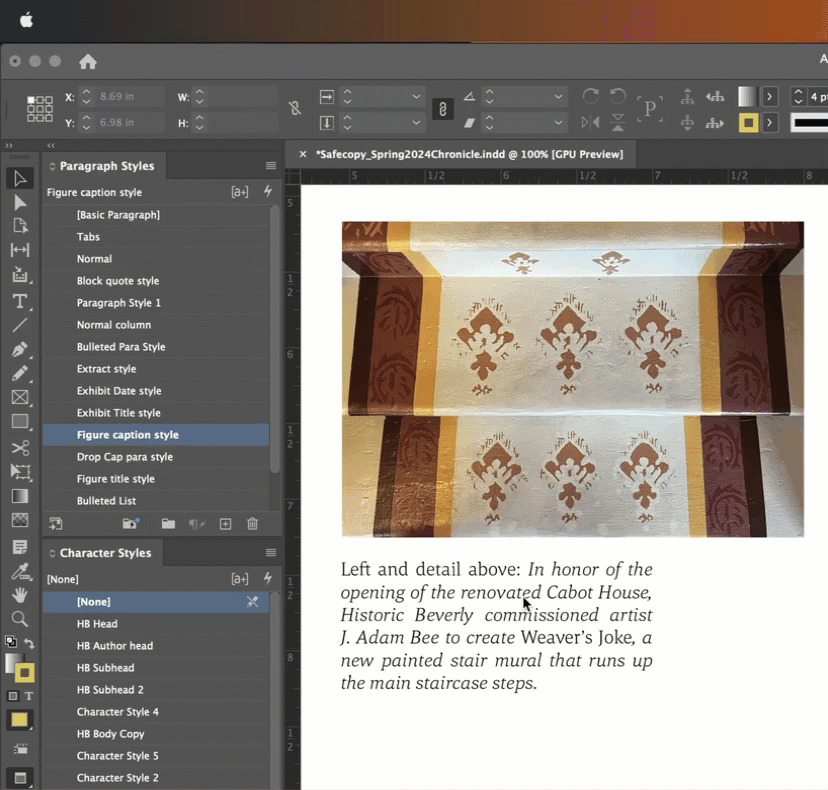Apply the Bulleted Para Style
828x790 pixels.
tap(156, 347)
